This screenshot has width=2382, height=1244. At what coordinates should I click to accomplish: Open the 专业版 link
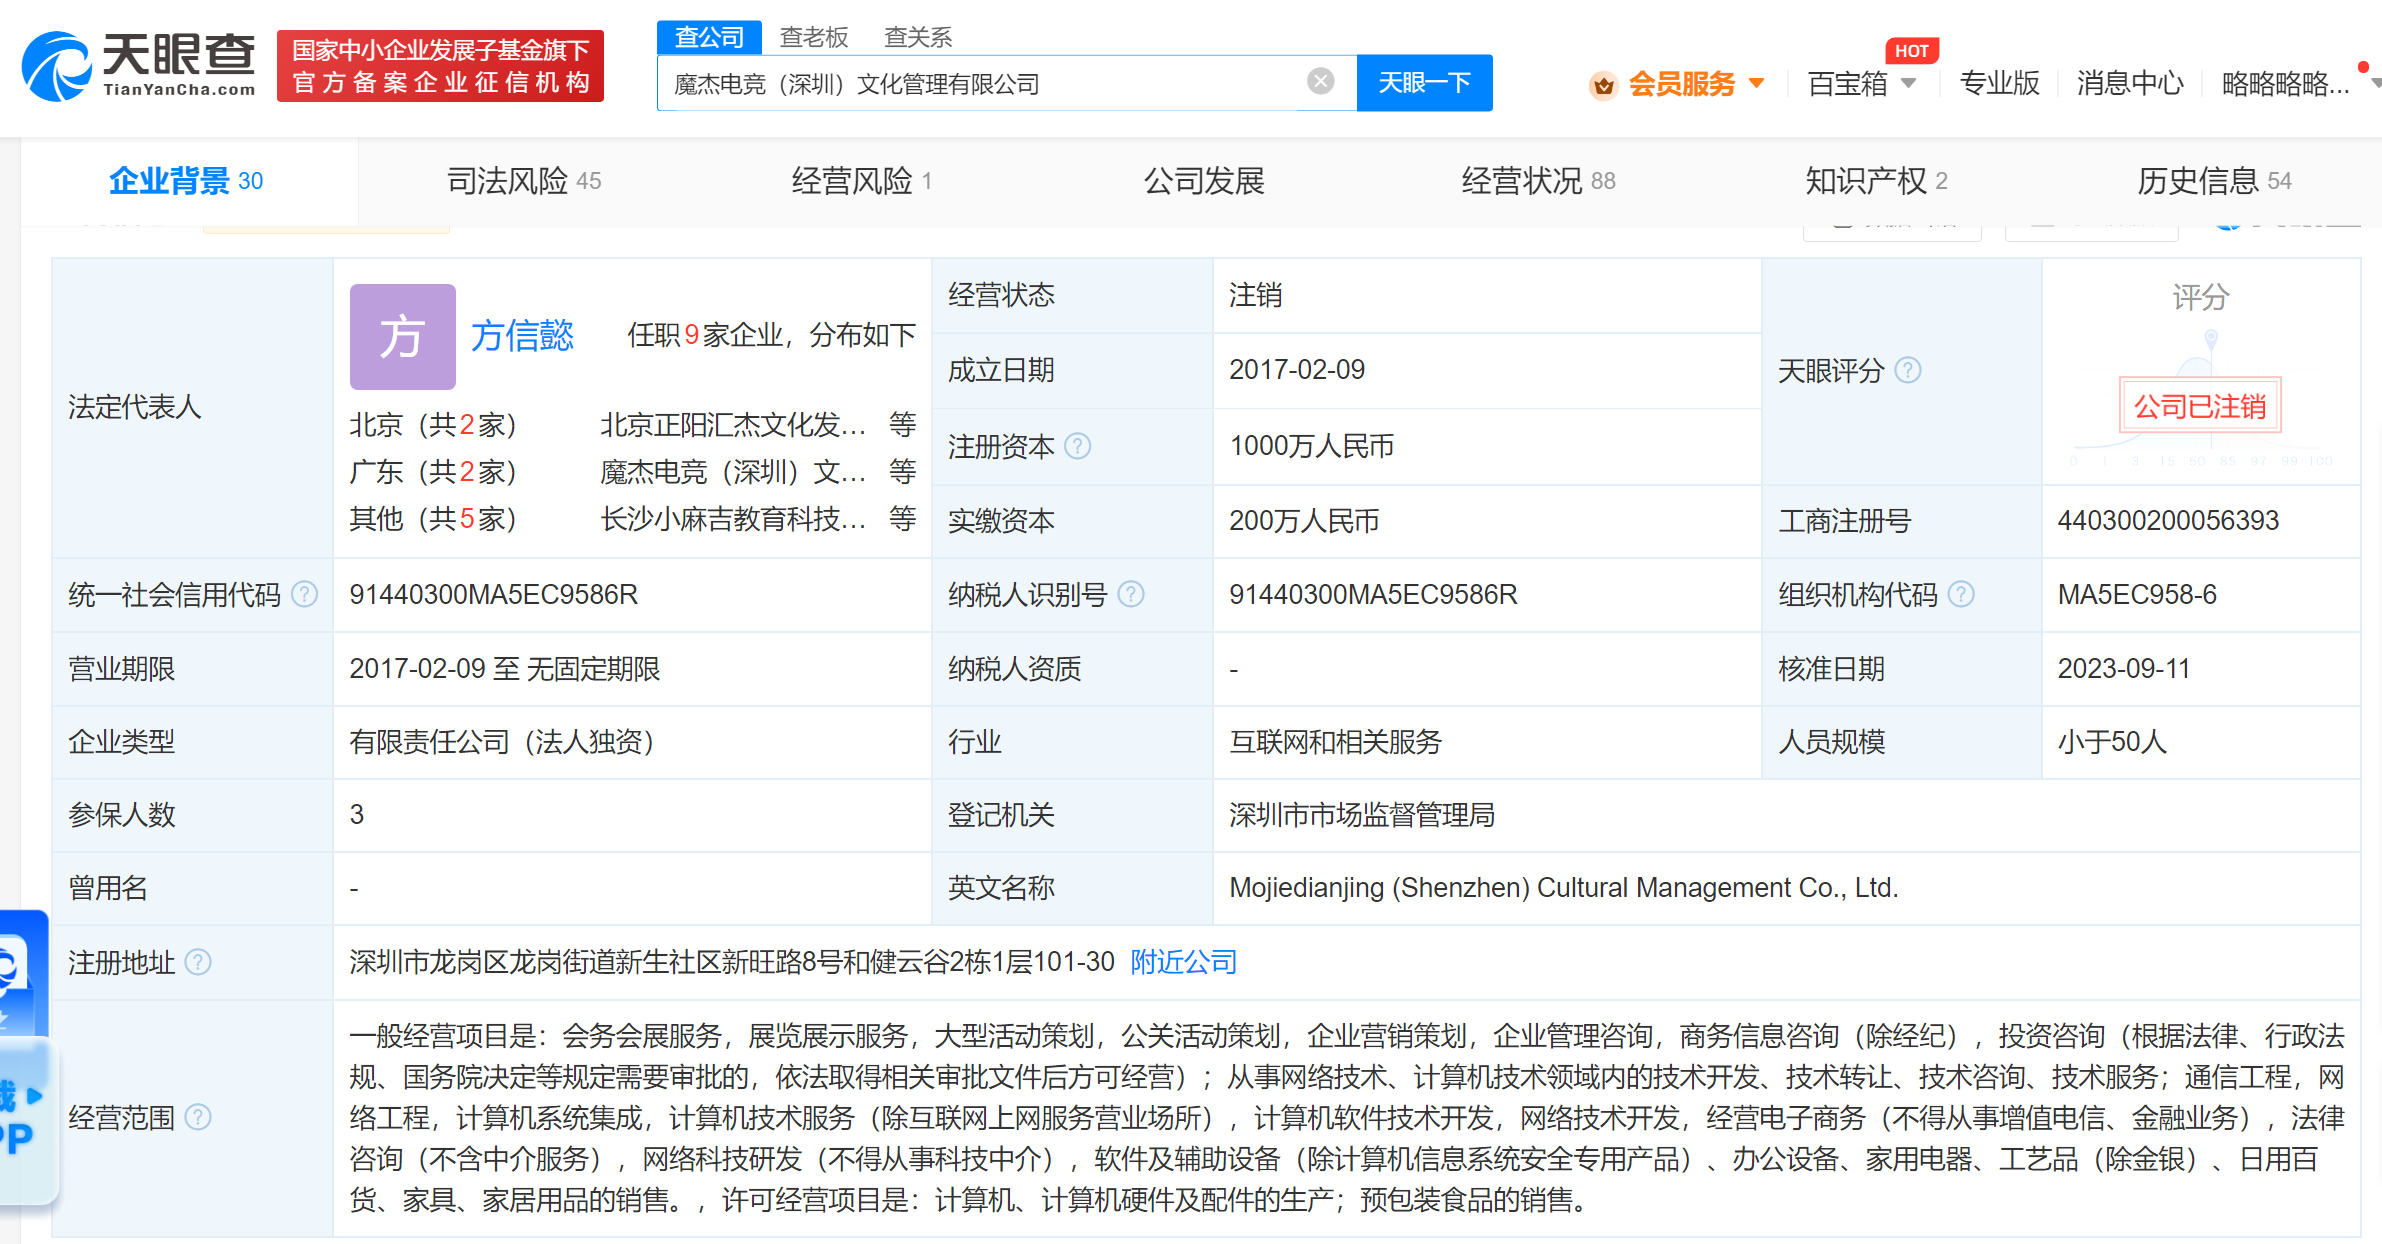[1999, 83]
